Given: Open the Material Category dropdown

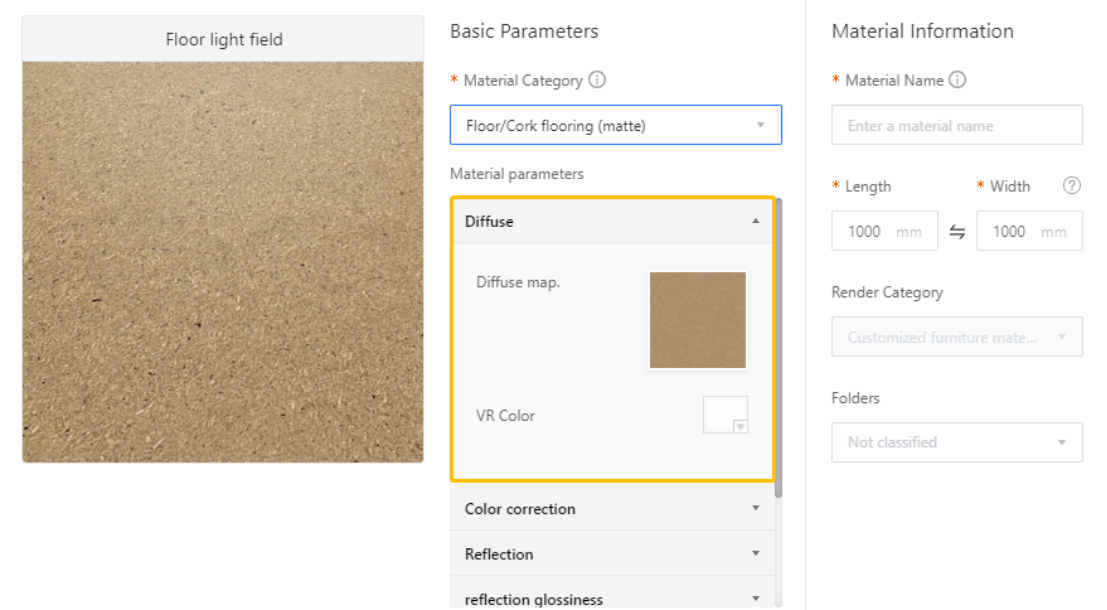Looking at the screenshot, I should [615, 126].
